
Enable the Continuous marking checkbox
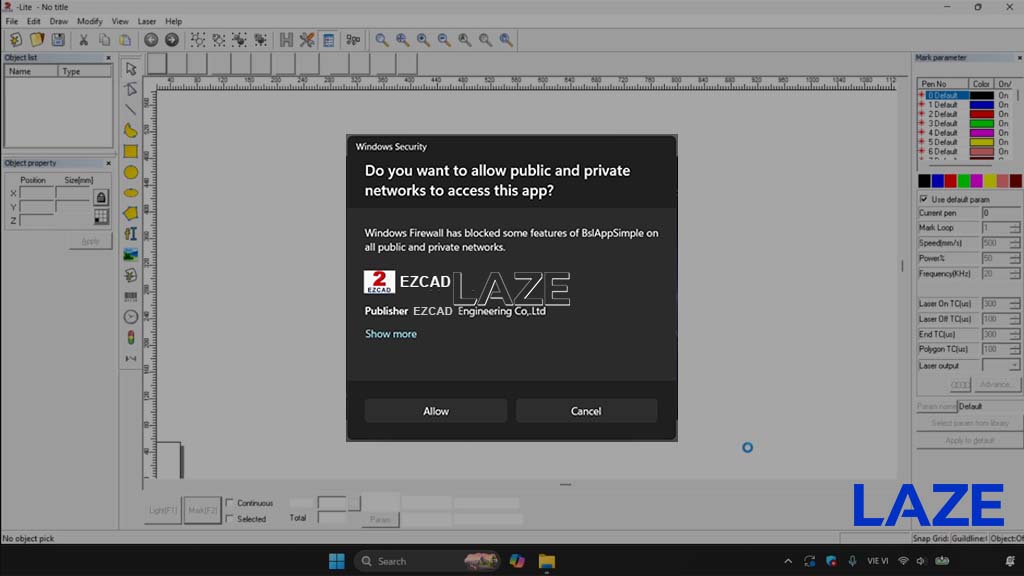coord(229,503)
